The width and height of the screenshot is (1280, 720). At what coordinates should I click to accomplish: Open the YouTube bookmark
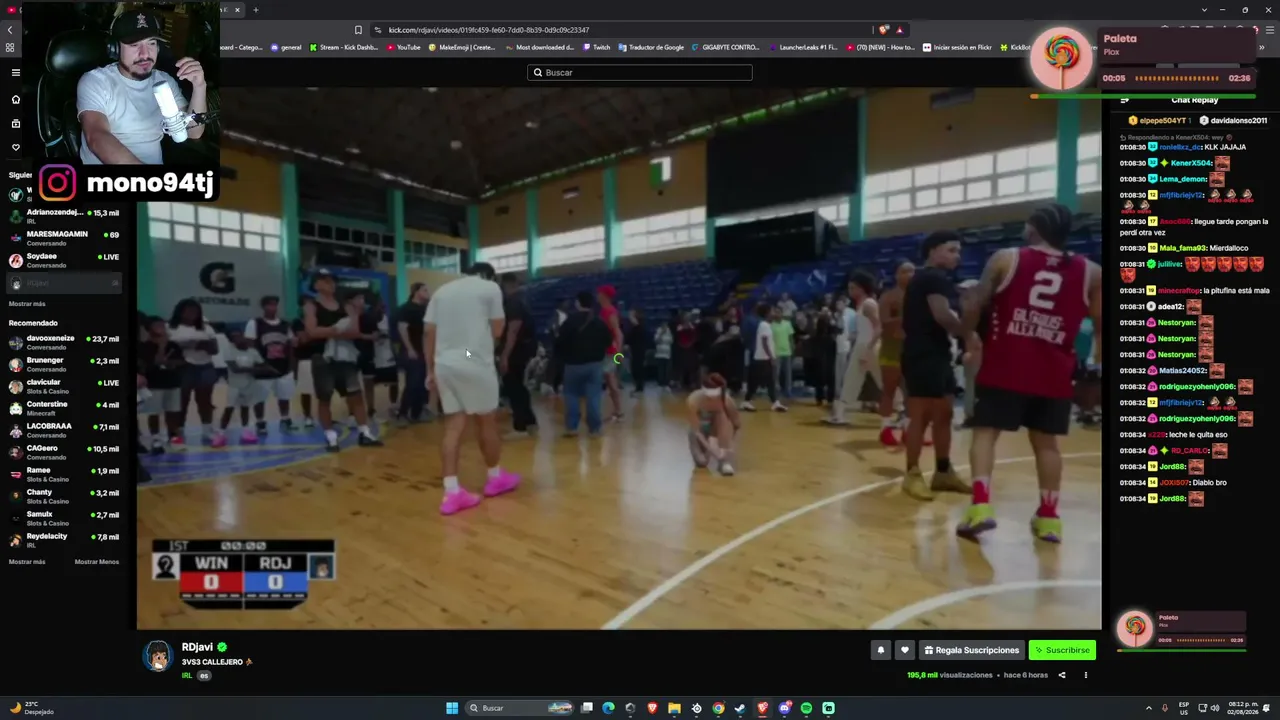pos(404,47)
